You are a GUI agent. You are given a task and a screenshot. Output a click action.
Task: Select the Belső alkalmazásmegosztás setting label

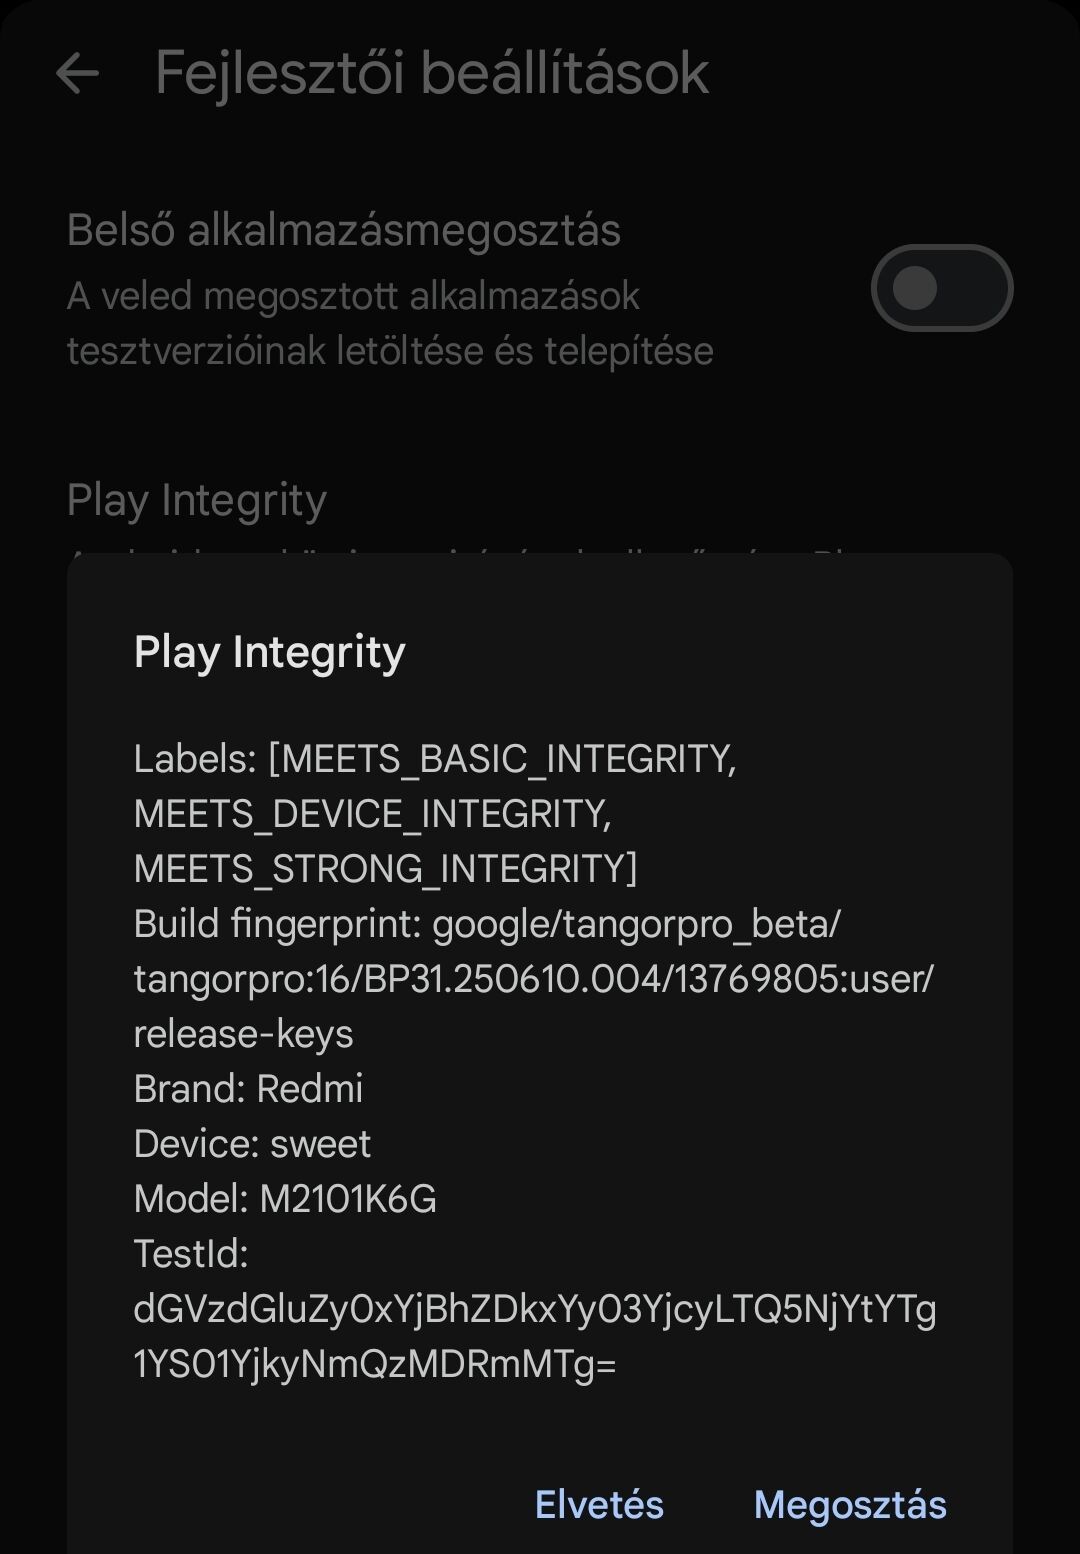point(343,230)
